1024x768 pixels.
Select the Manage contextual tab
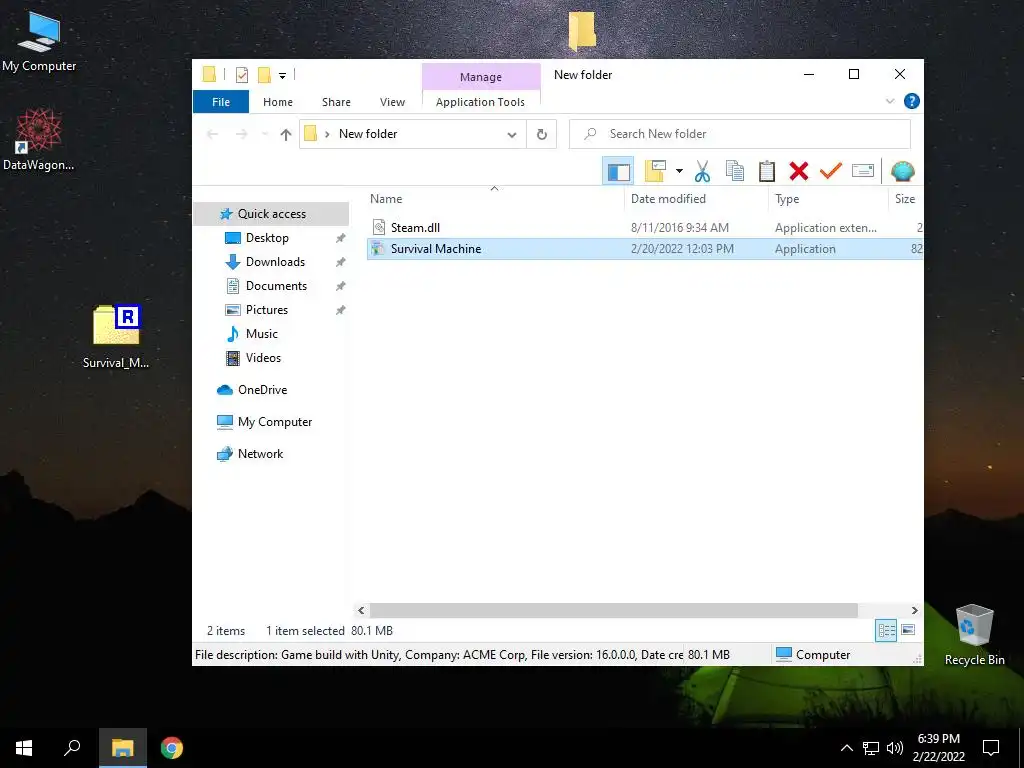click(x=481, y=76)
